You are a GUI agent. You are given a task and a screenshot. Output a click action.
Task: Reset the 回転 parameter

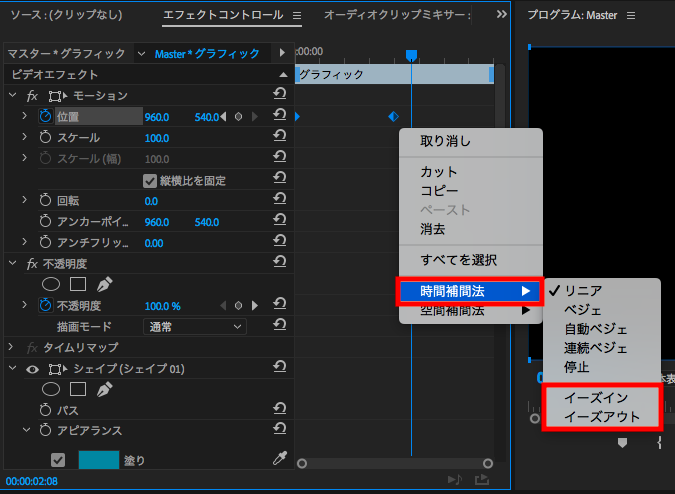280,199
